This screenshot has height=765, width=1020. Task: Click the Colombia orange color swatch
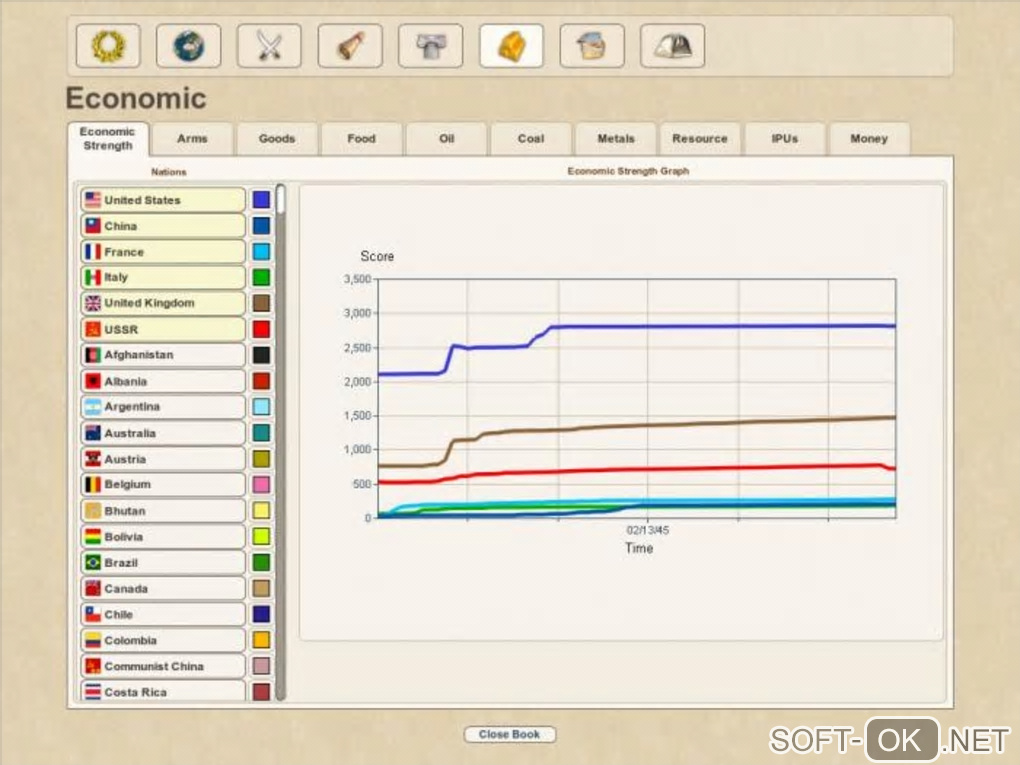262,640
